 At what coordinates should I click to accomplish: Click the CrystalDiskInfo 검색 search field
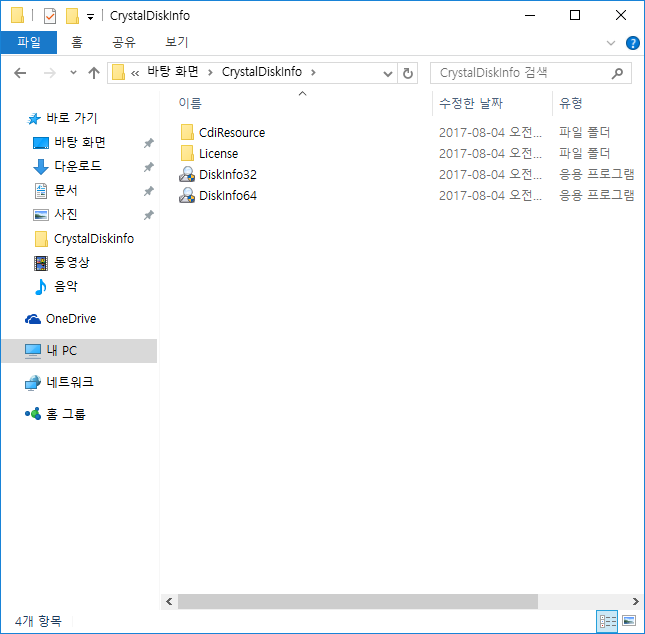pos(531,73)
